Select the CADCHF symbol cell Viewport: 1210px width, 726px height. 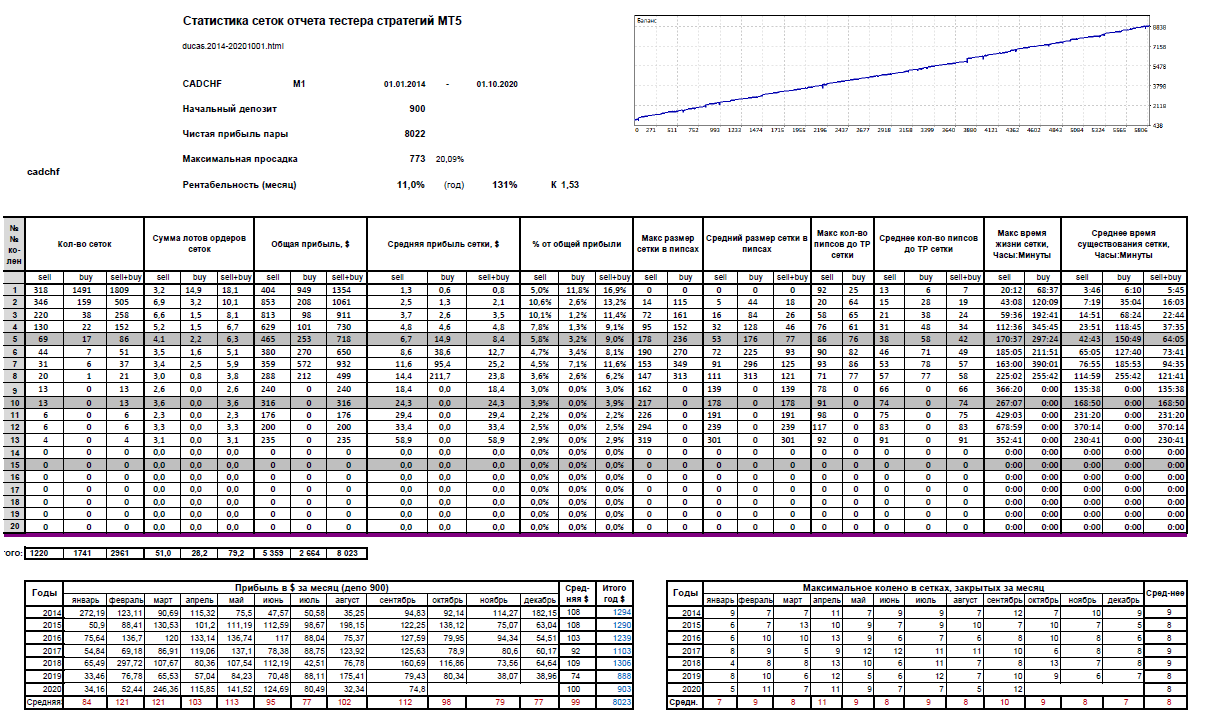201,84
